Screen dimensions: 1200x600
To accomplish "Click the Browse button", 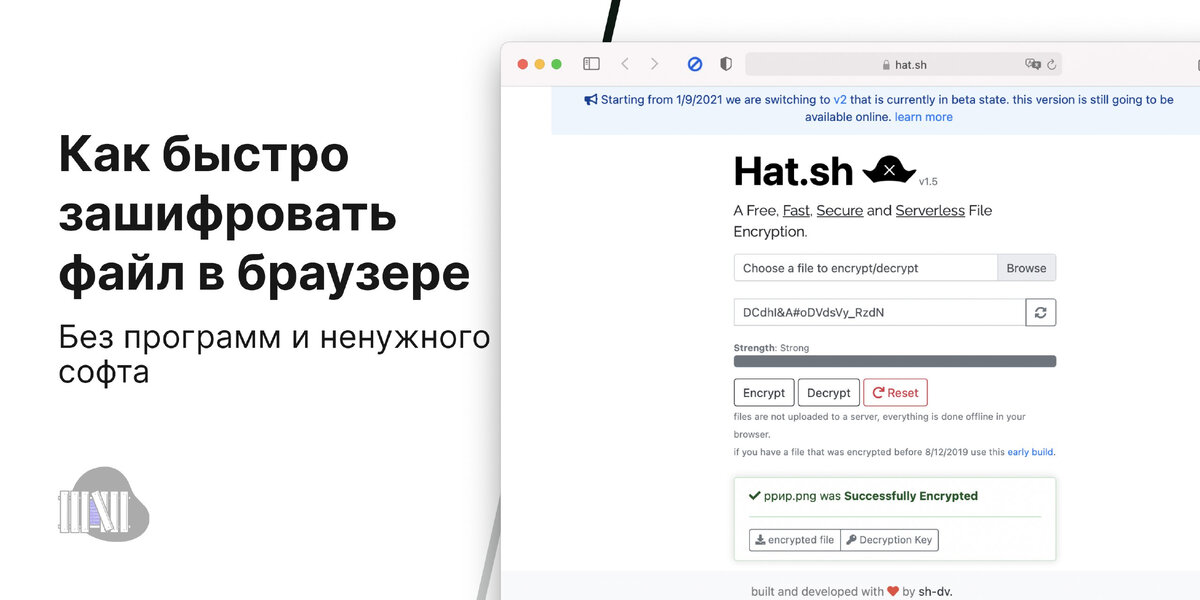I will click(1026, 268).
